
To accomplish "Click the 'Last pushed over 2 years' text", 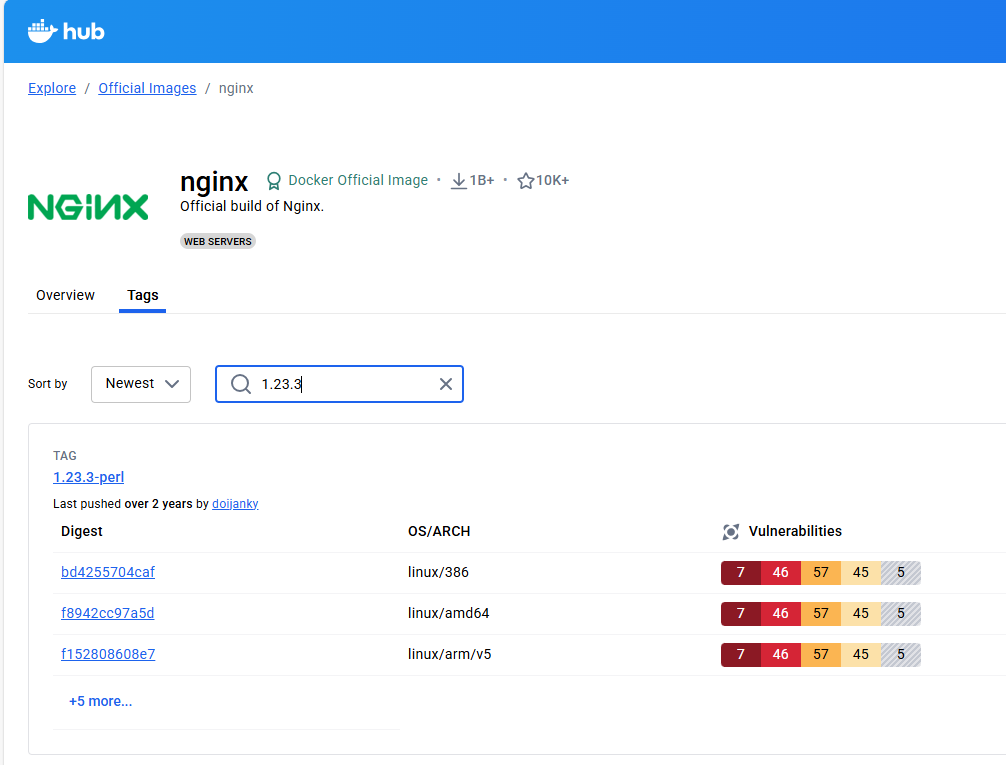I will (x=123, y=504).
